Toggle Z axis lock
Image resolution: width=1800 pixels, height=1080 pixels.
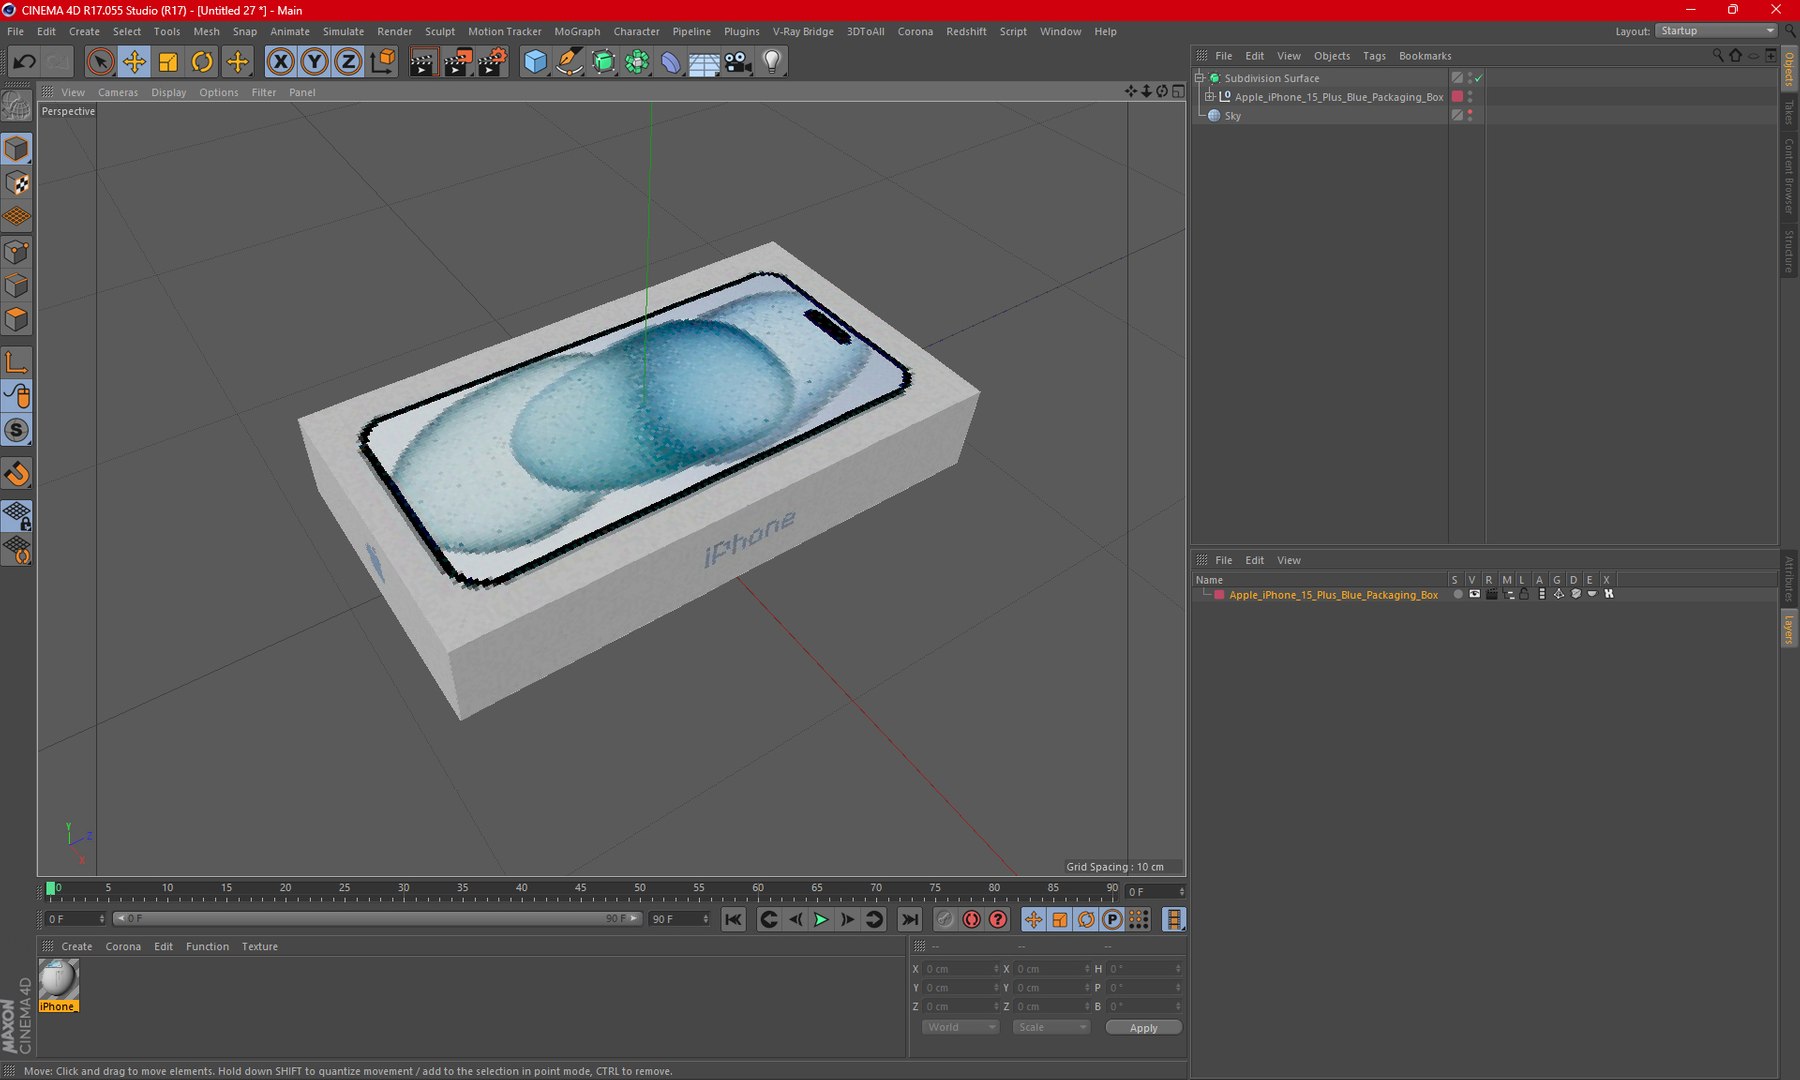(x=348, y=62)
